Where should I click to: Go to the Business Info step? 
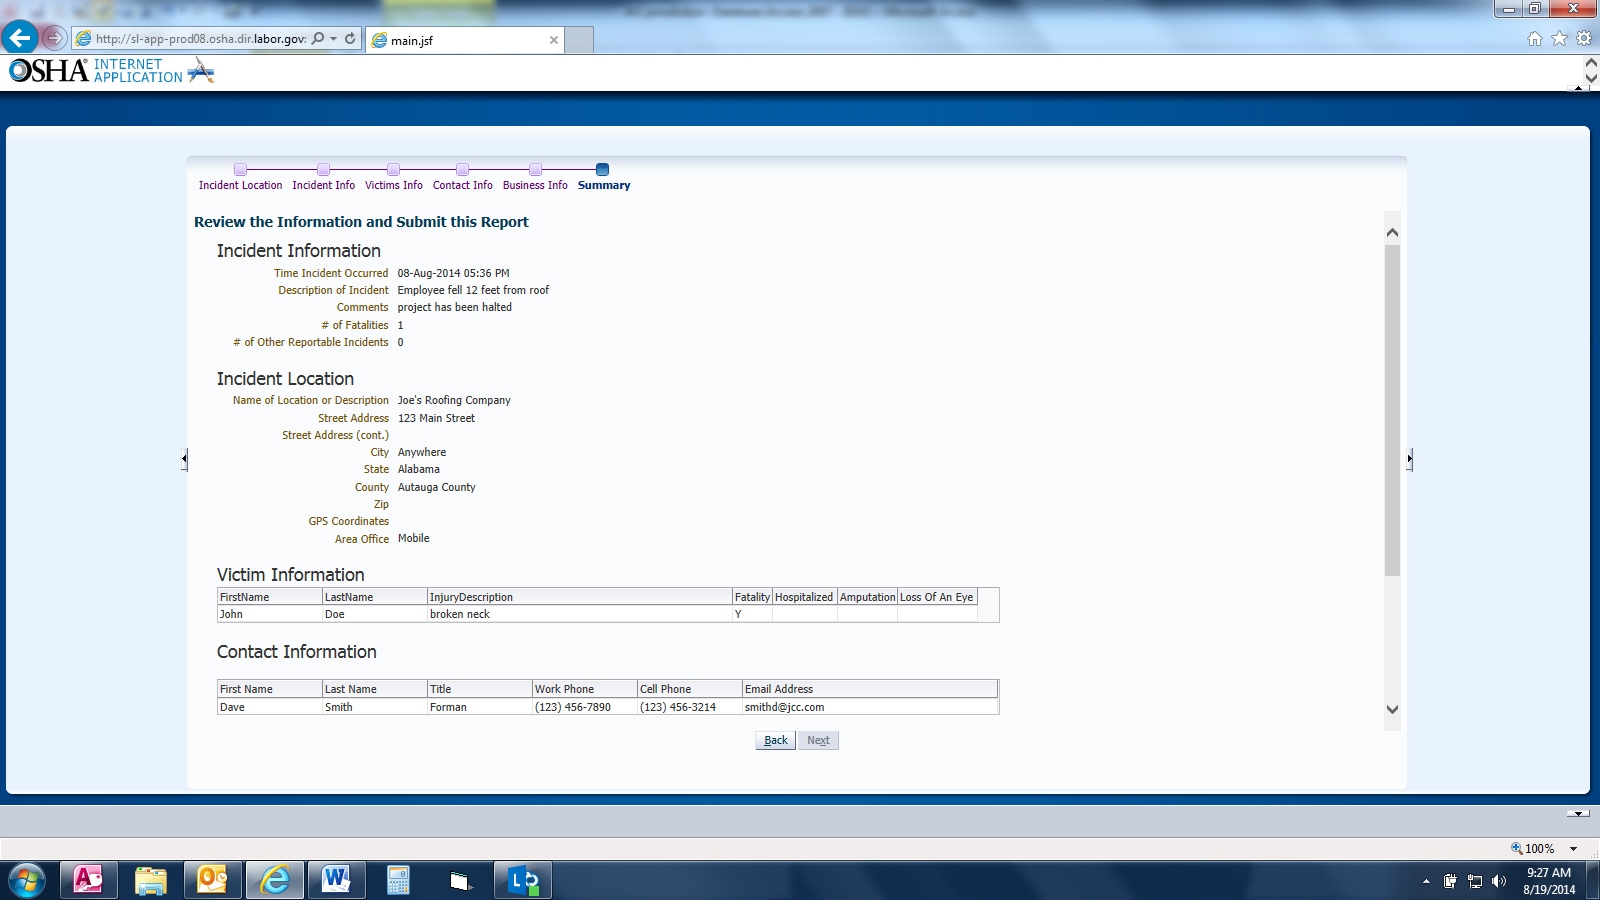point(535,185)
